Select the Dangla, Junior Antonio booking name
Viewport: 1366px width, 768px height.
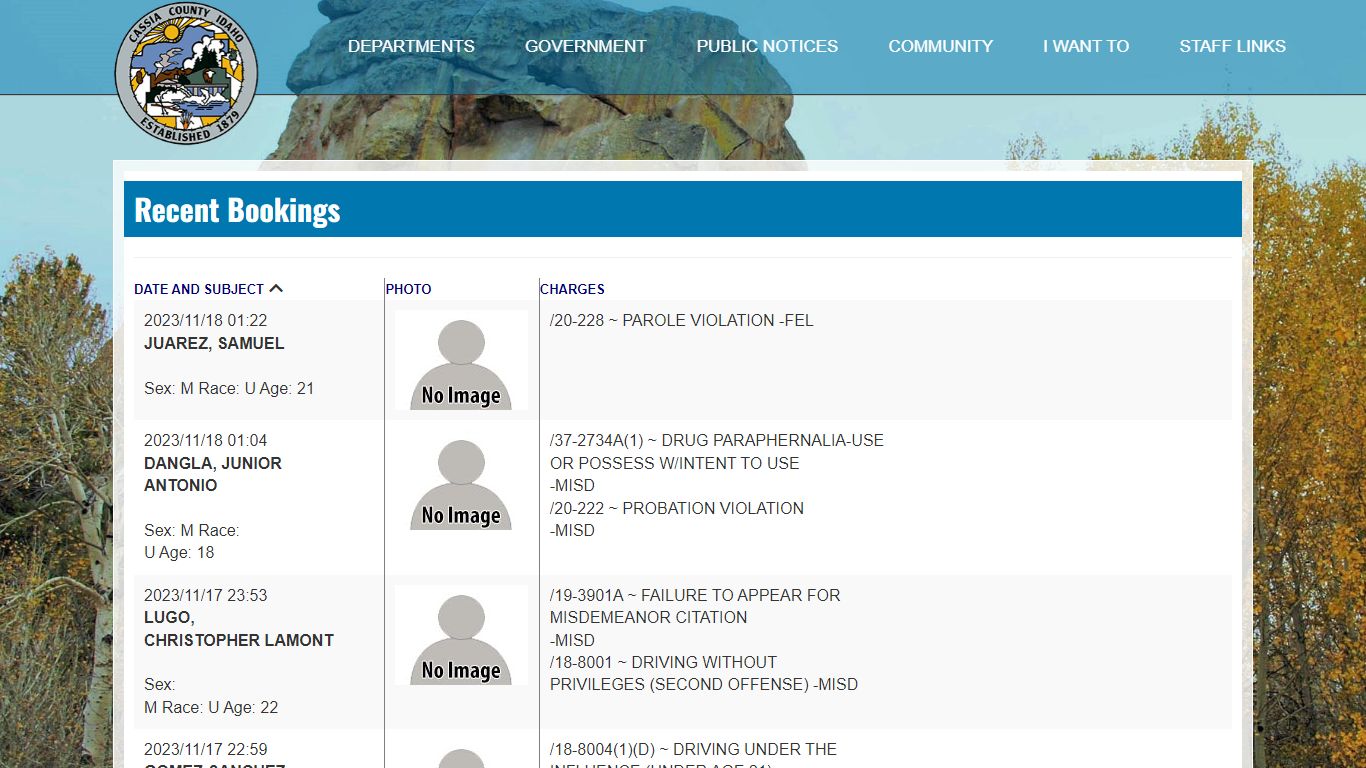click(213, 474)
